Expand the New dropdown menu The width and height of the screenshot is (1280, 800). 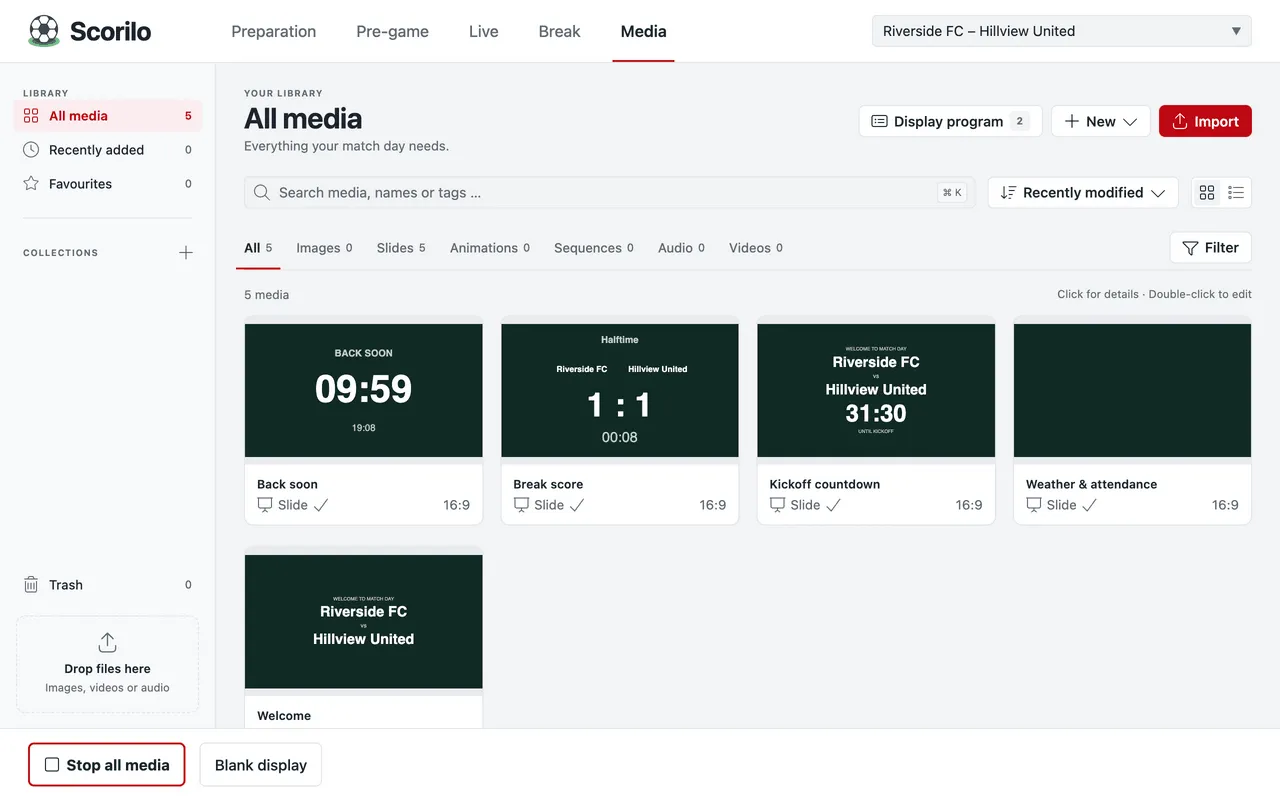(1101, 121)
